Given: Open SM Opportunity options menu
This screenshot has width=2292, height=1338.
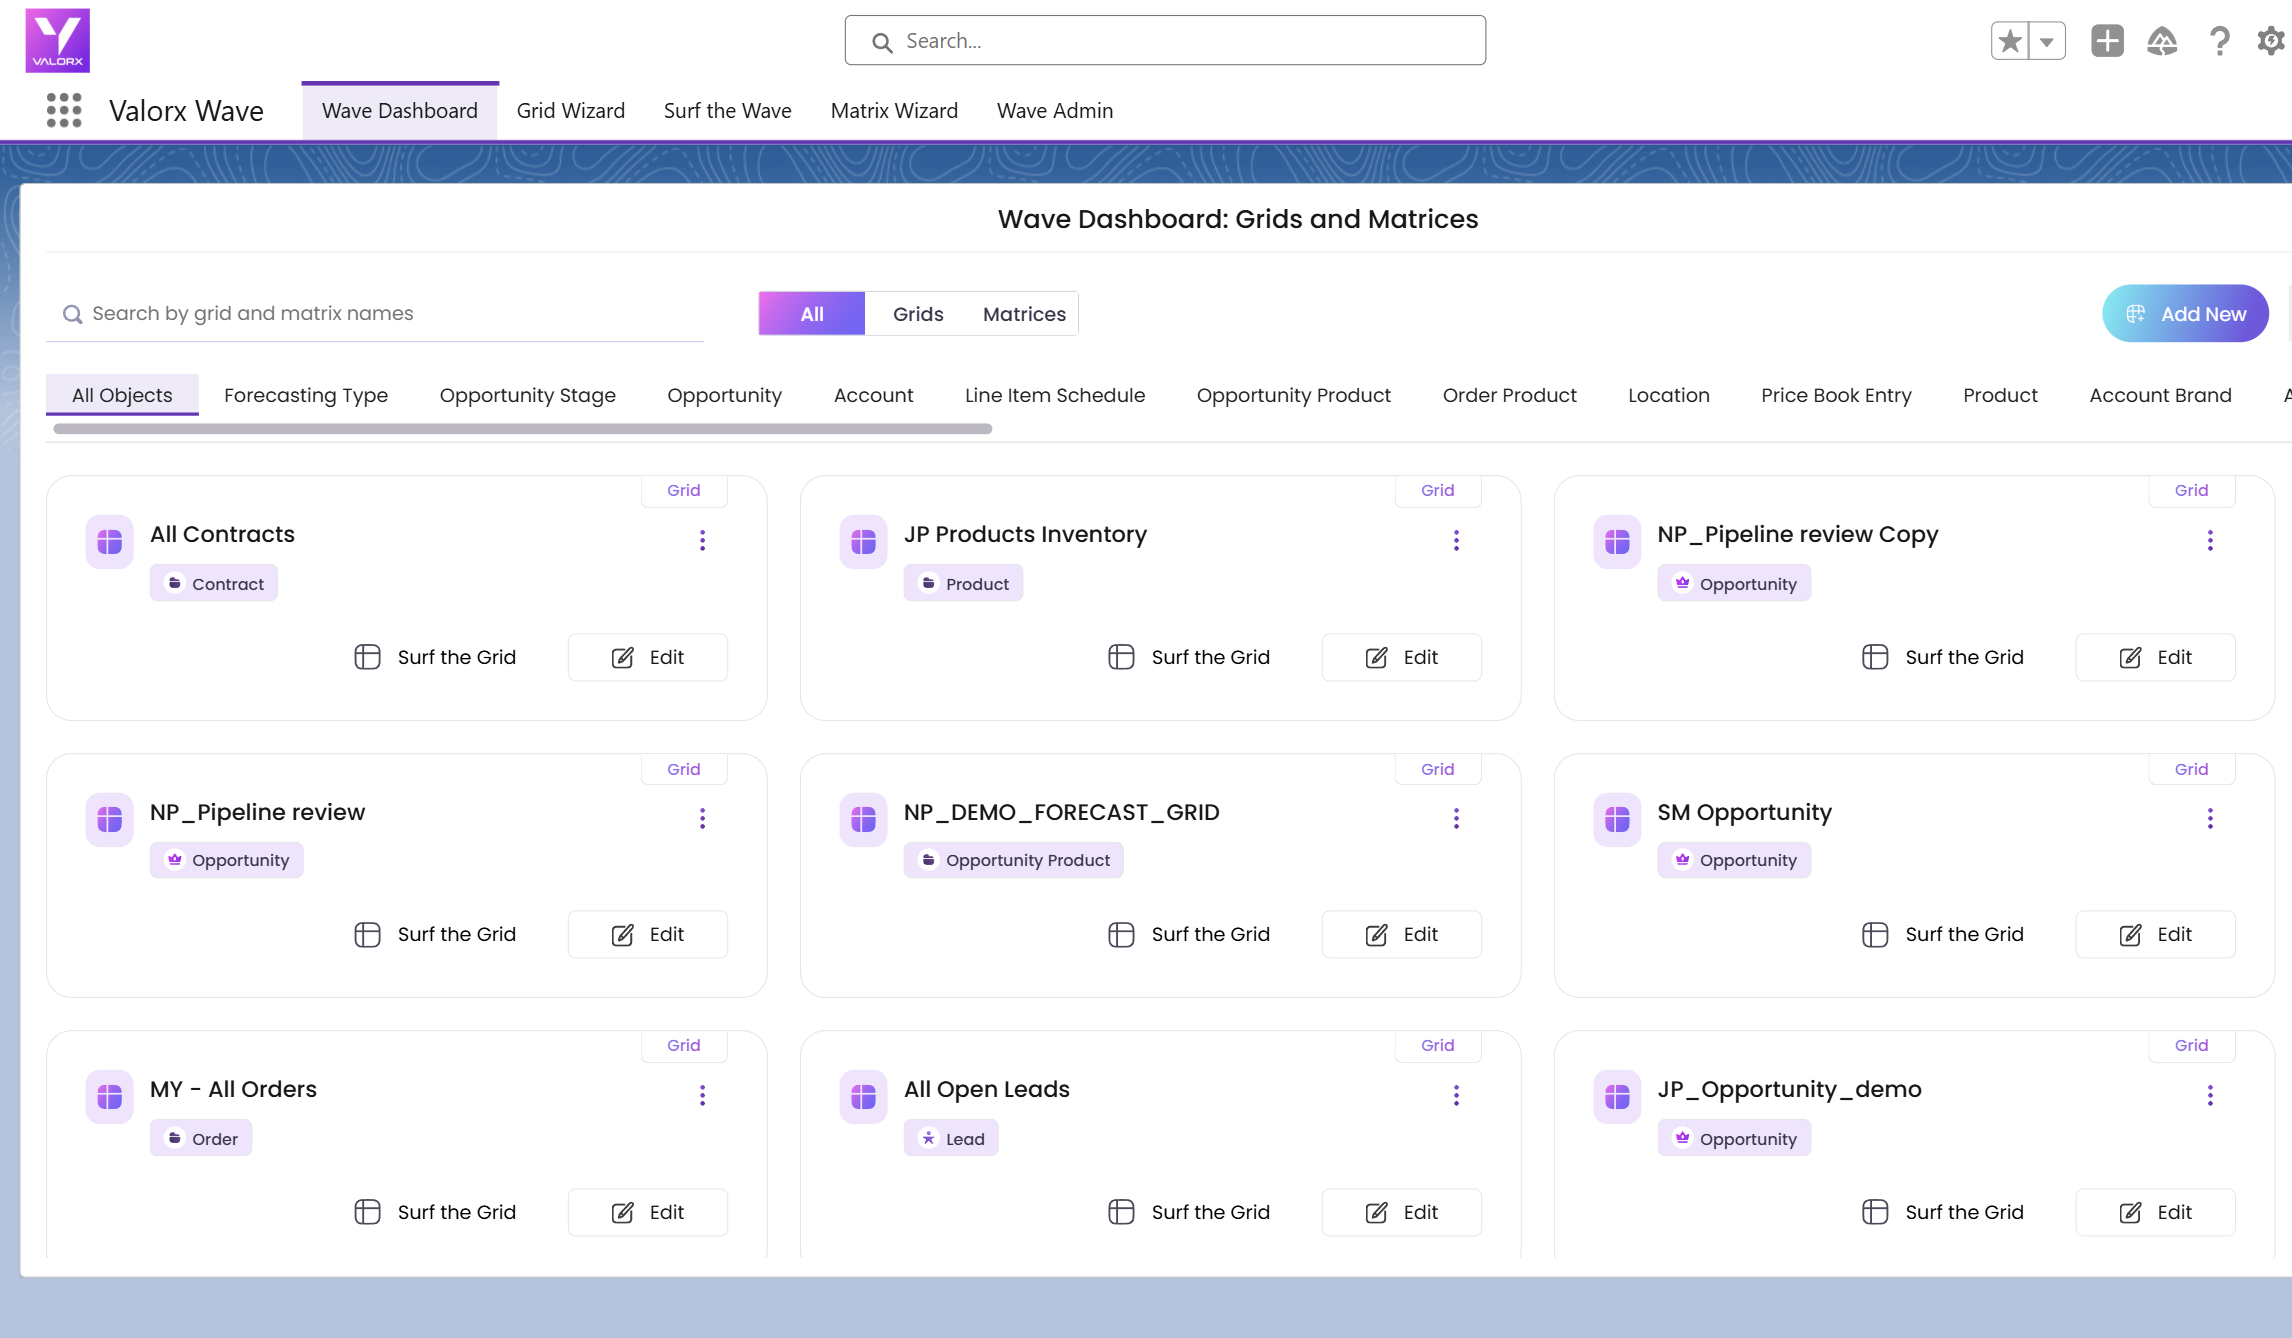Looking at the screenshot, I should [2211, 818].
